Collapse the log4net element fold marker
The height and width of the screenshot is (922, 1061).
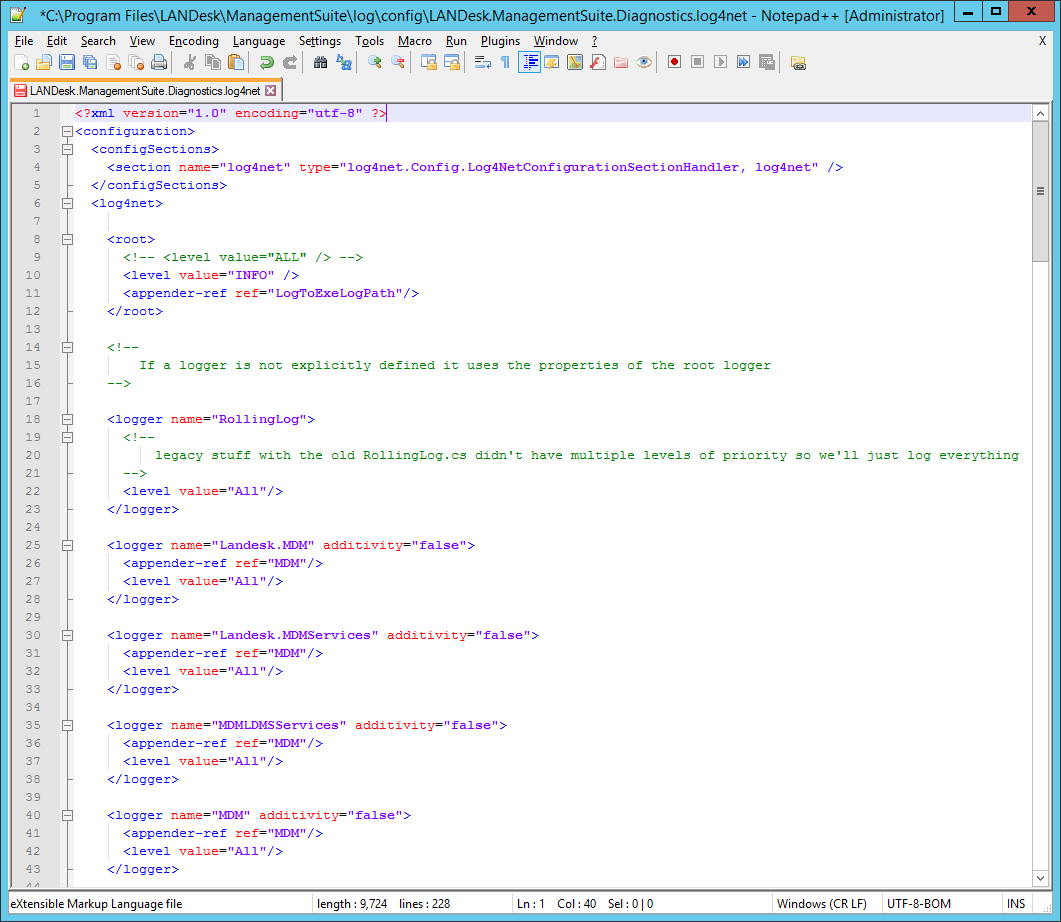pyautogui.click(x=67, y=203)
